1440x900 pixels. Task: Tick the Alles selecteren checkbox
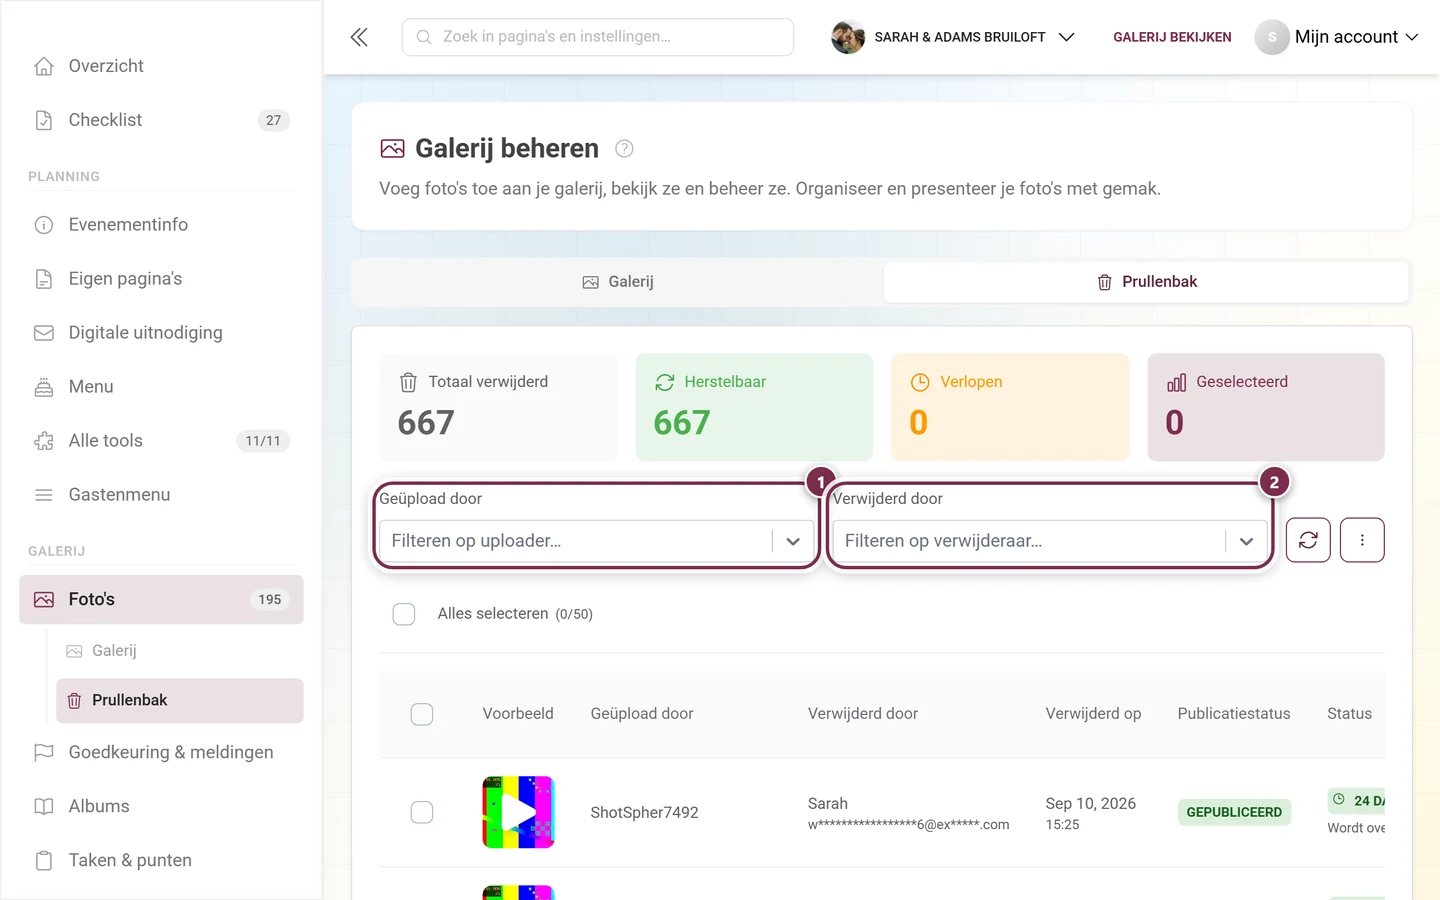[x=404, y=614]
